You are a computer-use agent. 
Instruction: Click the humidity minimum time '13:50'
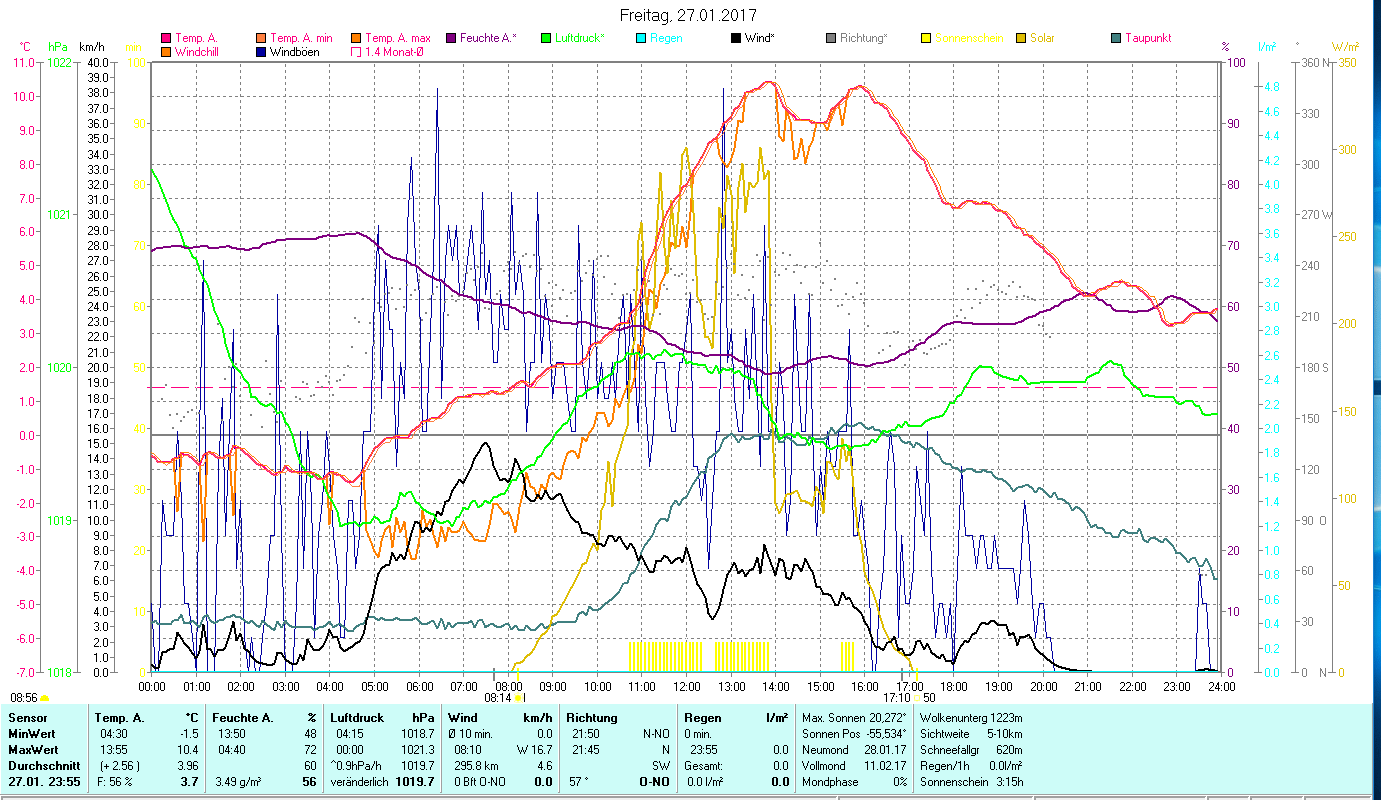[x=231, y=735]
